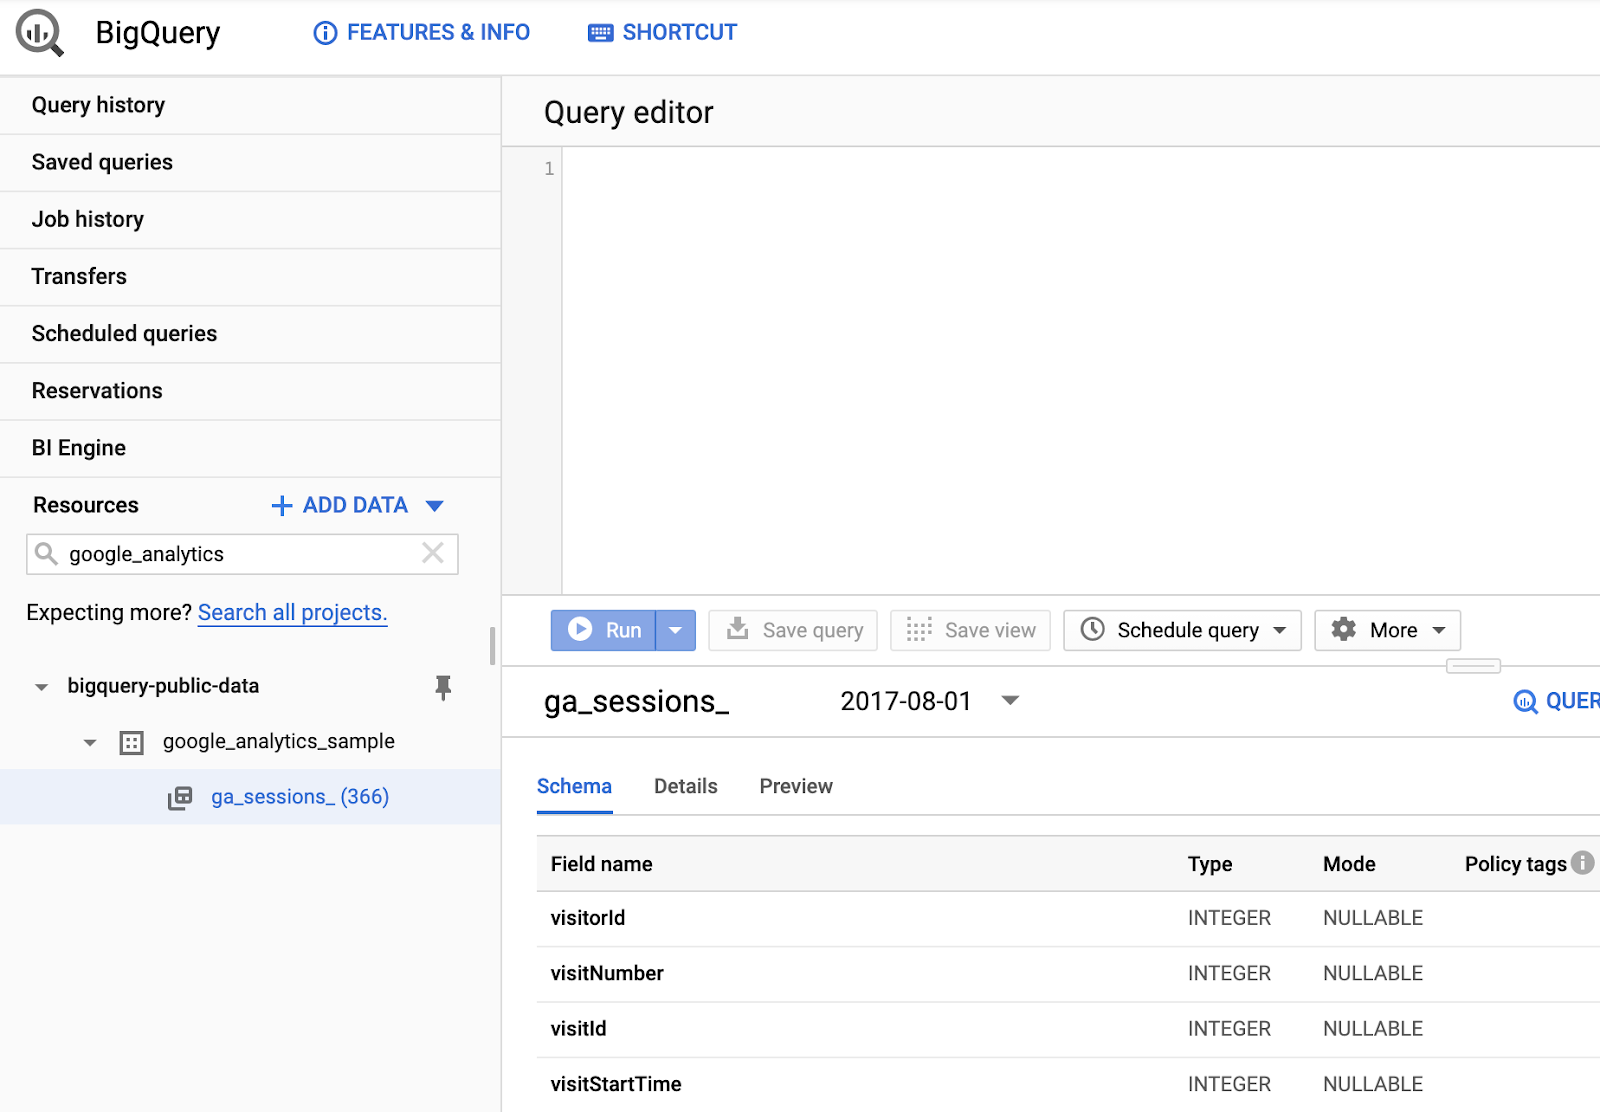The height and width of the screenshot is (1112, 1600).
Task: Open the Run options dropdown arrow
Action: coord(676,630)
